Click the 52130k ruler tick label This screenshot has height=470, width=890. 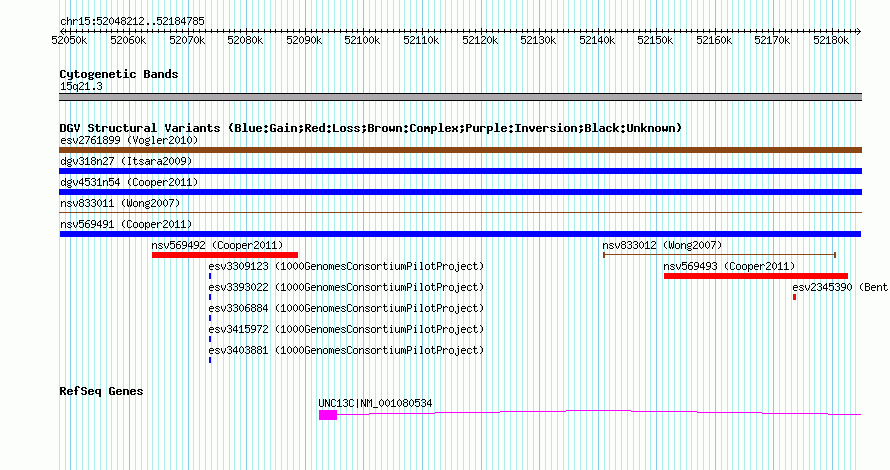click(x=538, y=40)
